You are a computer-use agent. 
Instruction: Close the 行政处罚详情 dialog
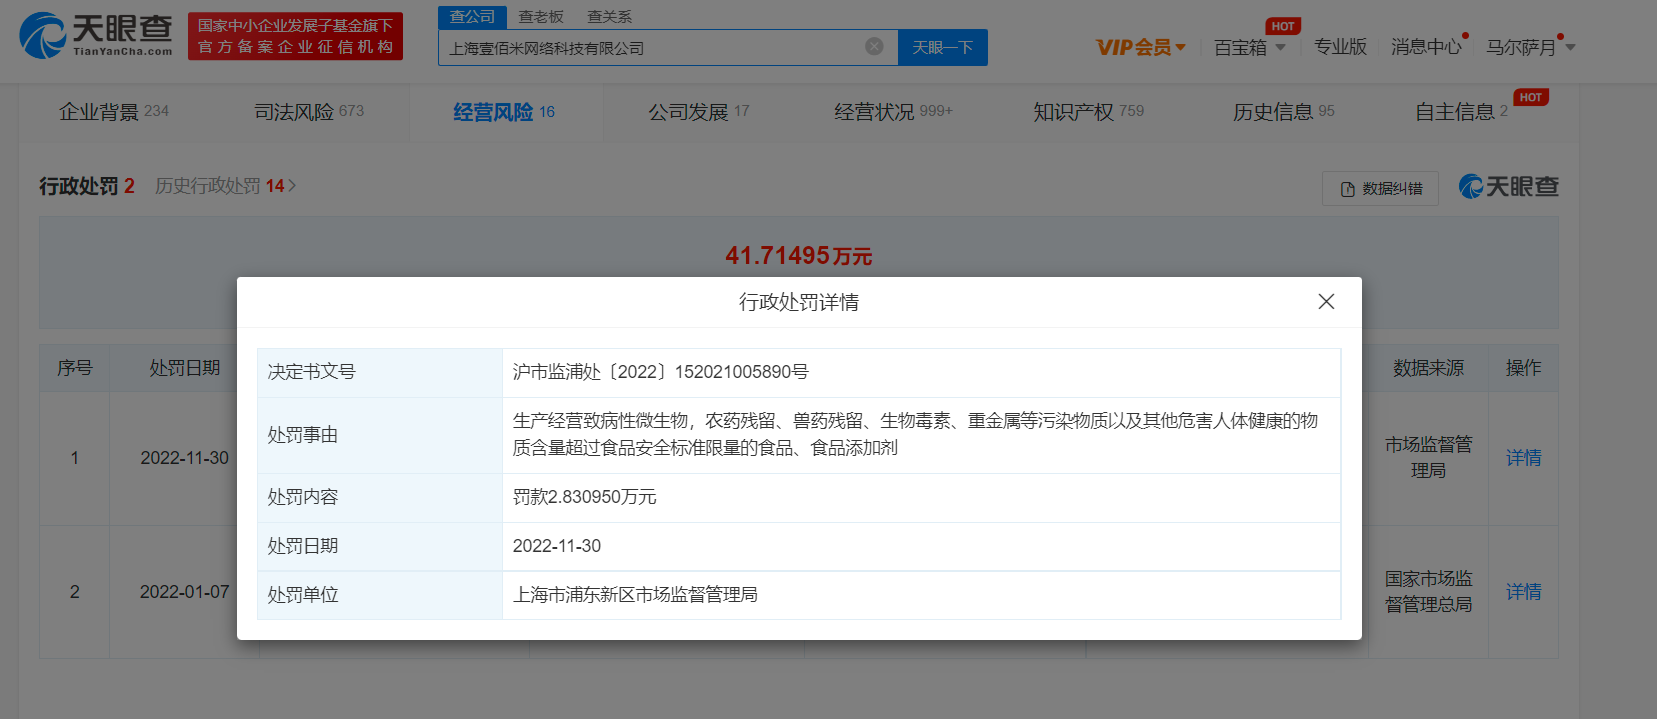(1326, 302)
